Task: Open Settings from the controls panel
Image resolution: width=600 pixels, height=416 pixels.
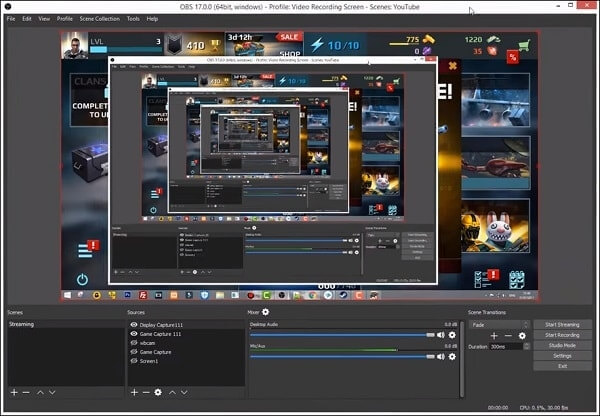Action: coord(562,356)
